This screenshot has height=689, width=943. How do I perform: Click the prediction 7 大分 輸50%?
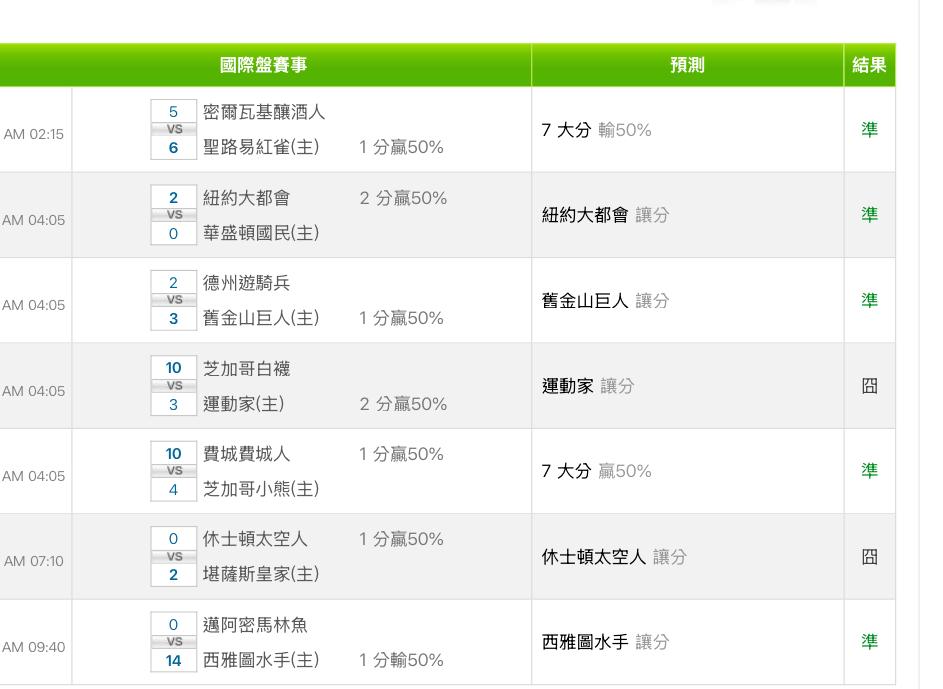597,130
